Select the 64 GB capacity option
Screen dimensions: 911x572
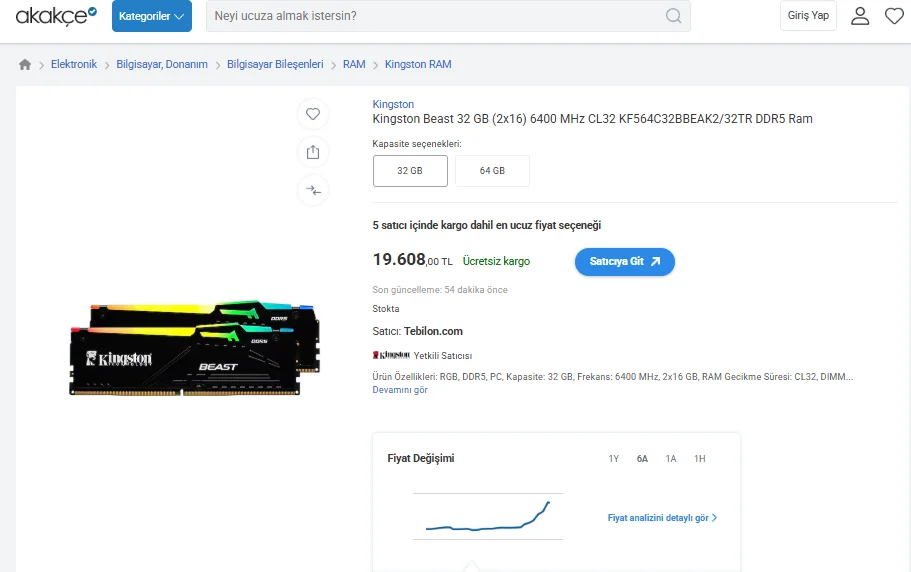tap(492, 171)
